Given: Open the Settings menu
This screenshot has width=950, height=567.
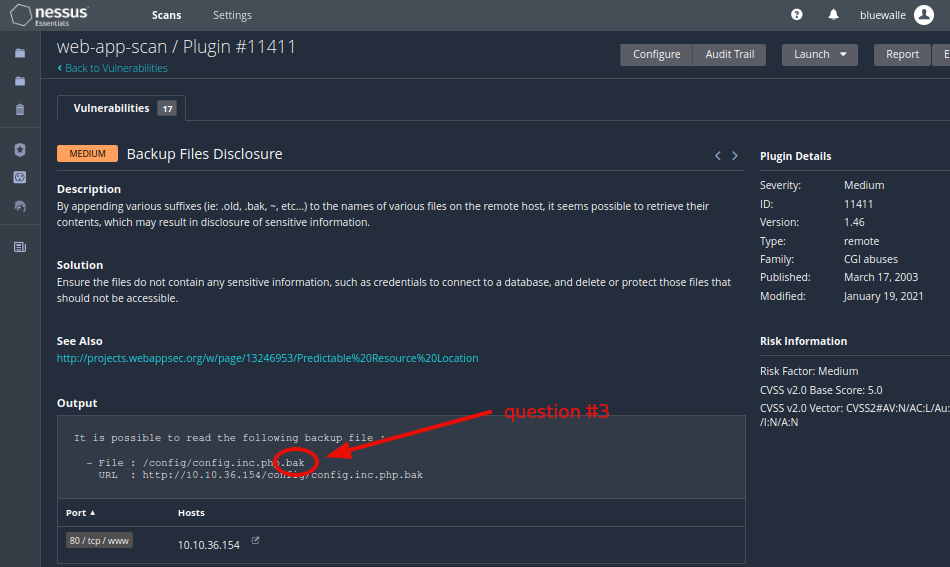Looking at the screenshot, I should (232, 15).
